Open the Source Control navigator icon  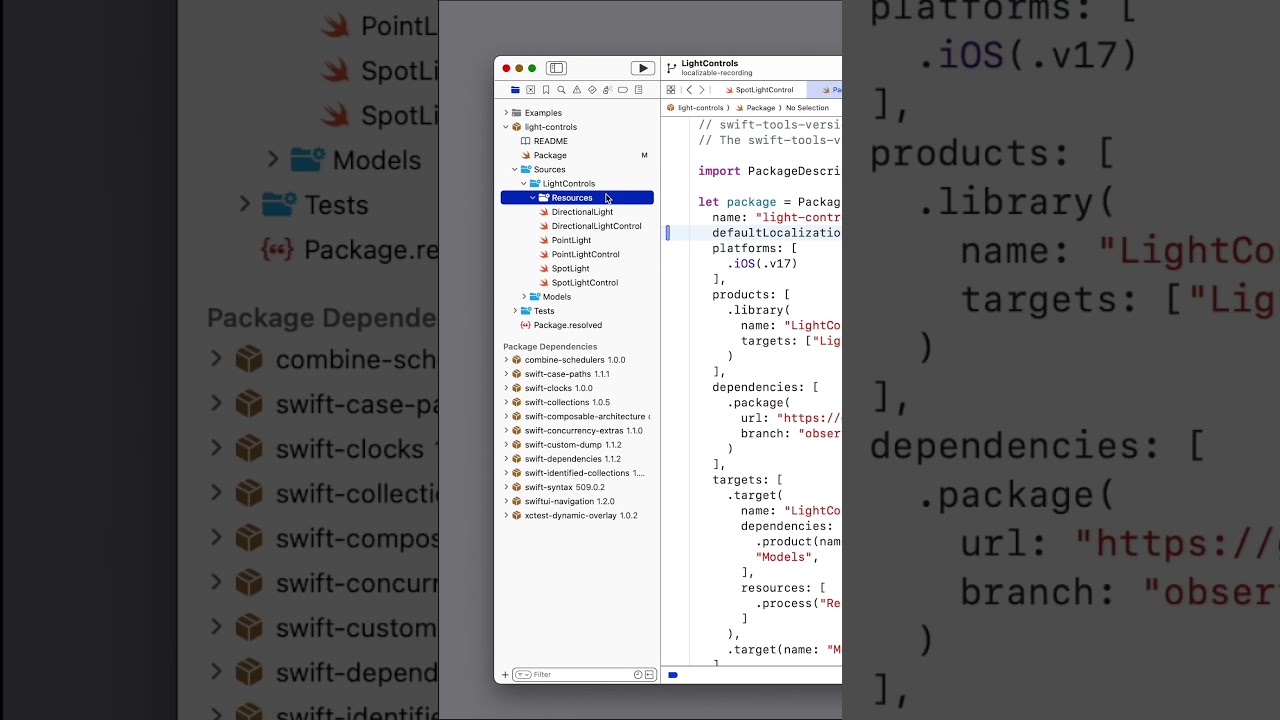pos(531,90)
